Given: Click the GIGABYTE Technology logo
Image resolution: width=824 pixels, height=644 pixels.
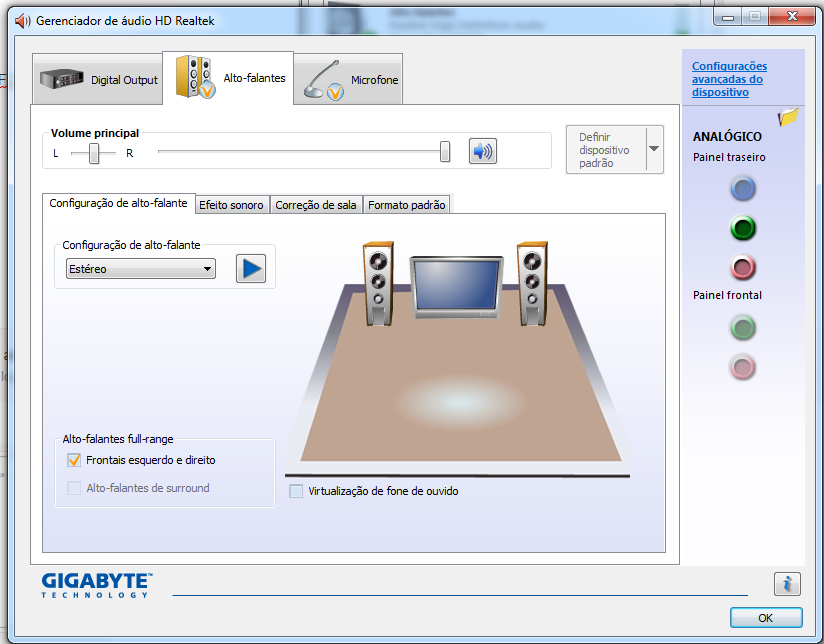Looking at the screenshot, I should (x=97, y=585).
